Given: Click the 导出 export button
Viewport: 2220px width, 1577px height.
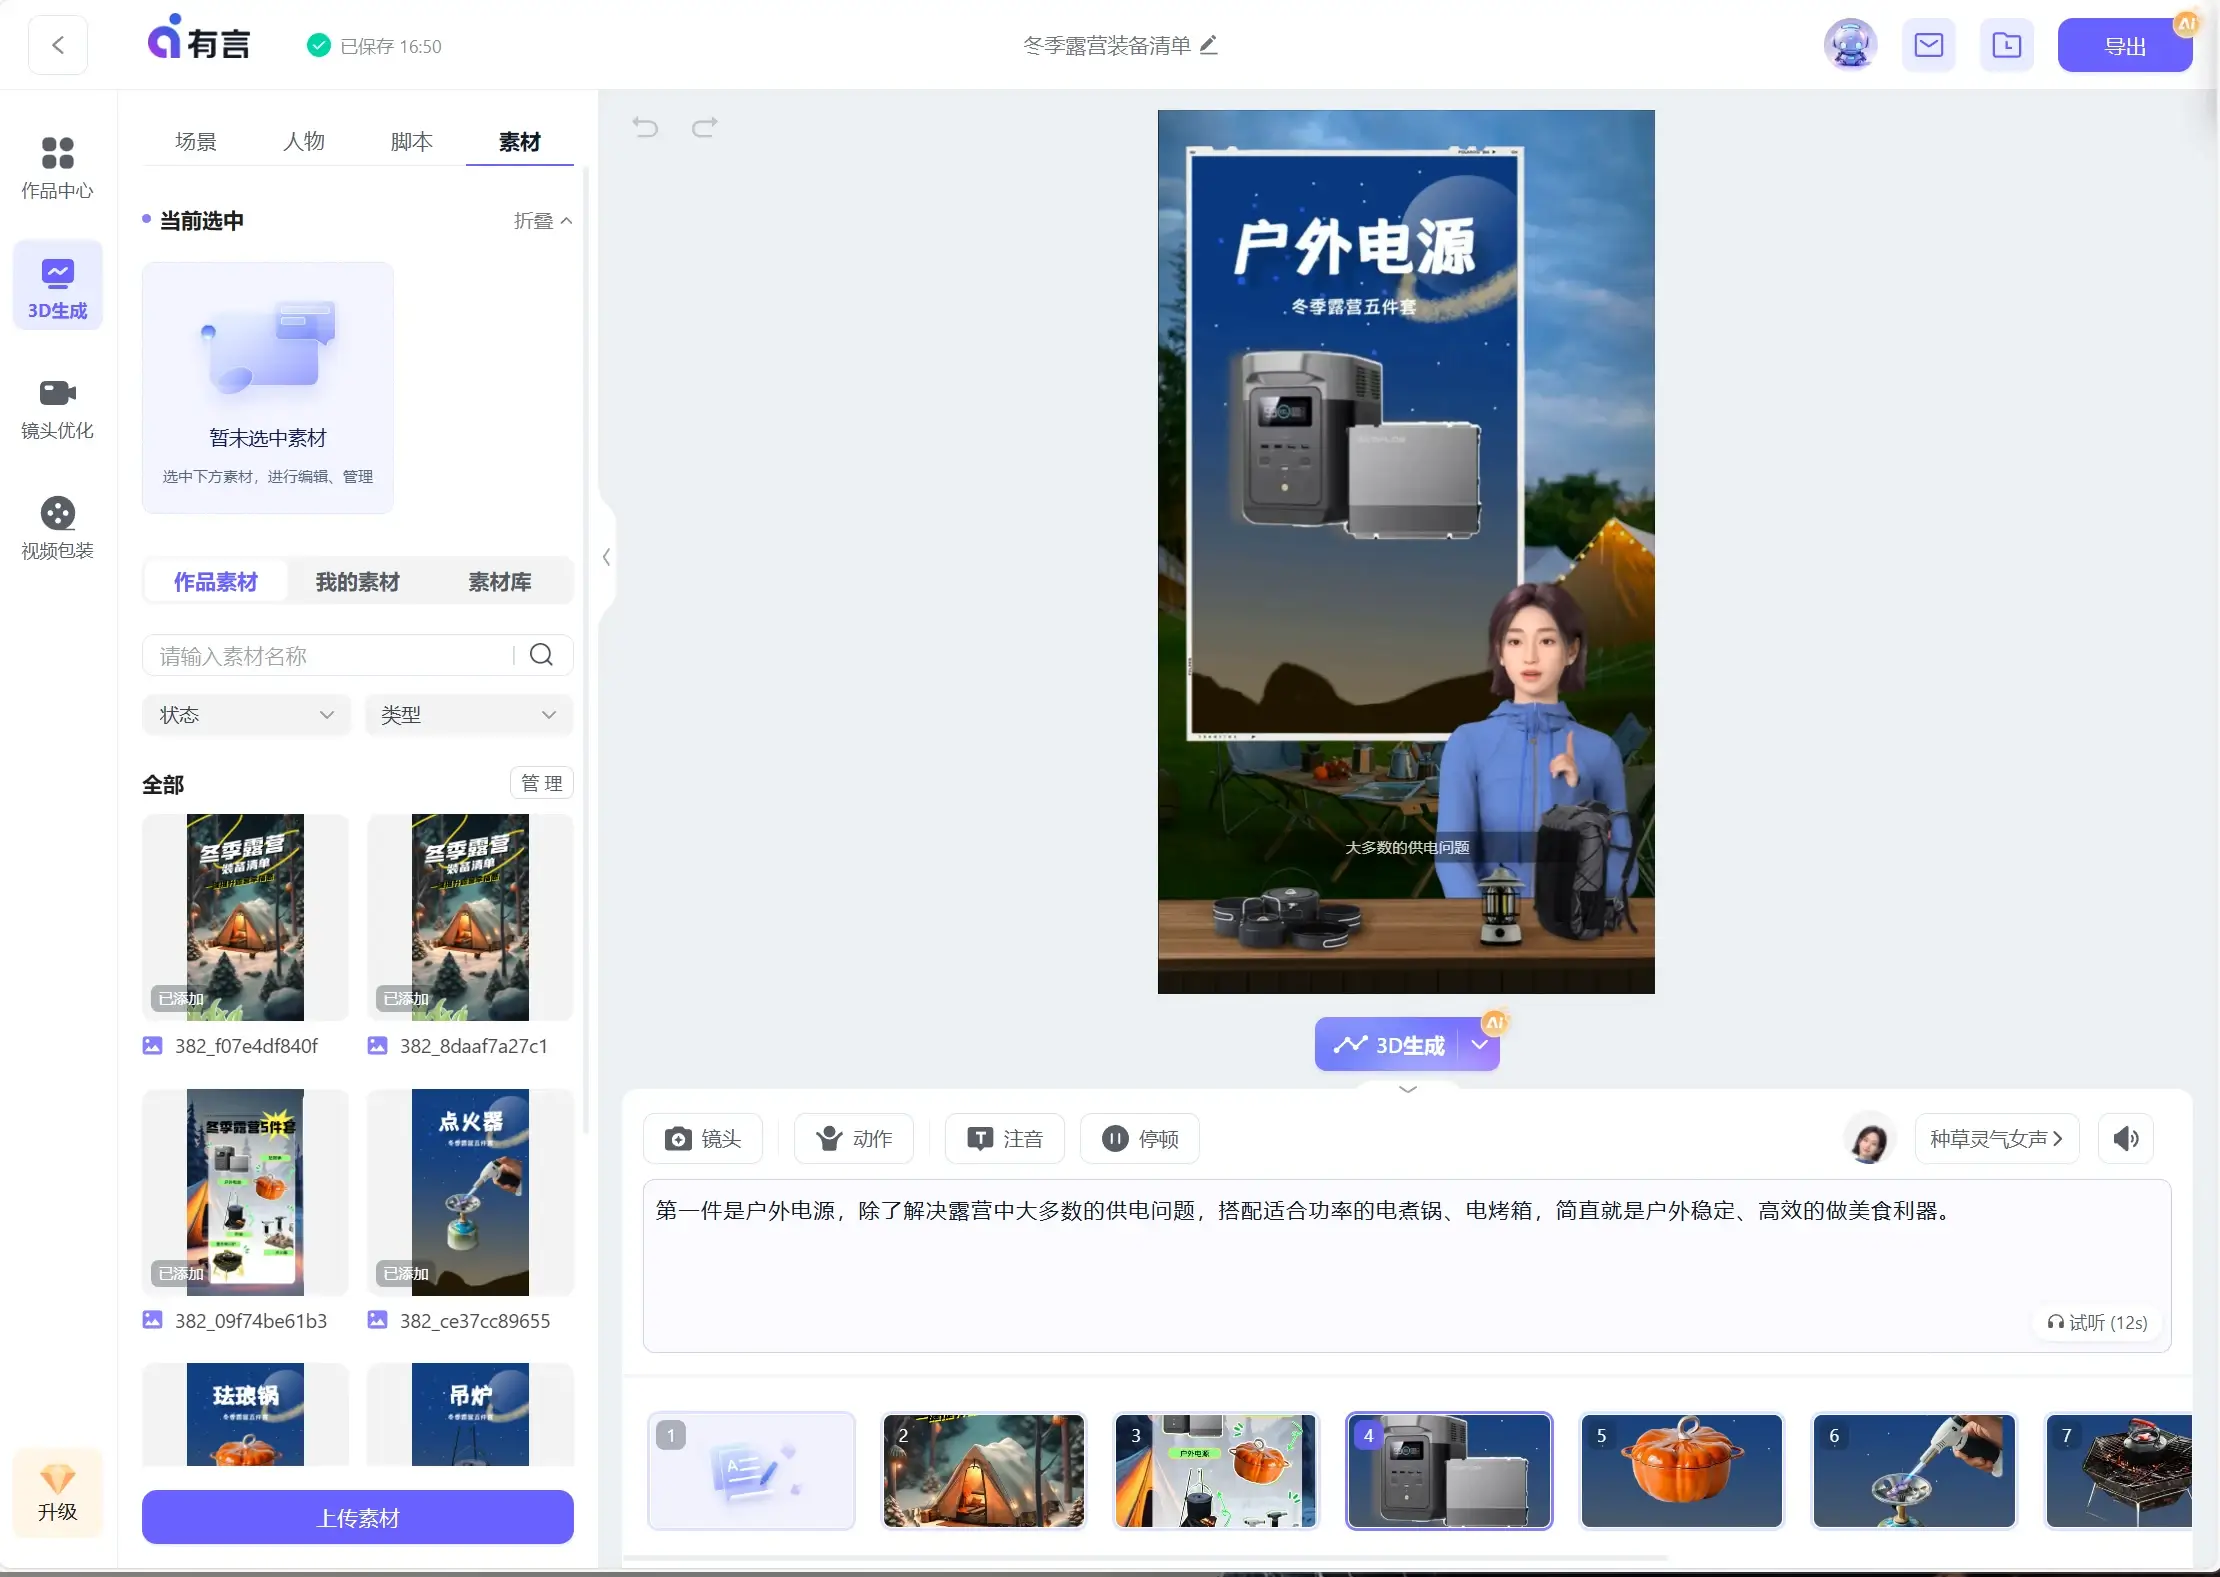Looking at the screenshot, I should click(2124, 47).
